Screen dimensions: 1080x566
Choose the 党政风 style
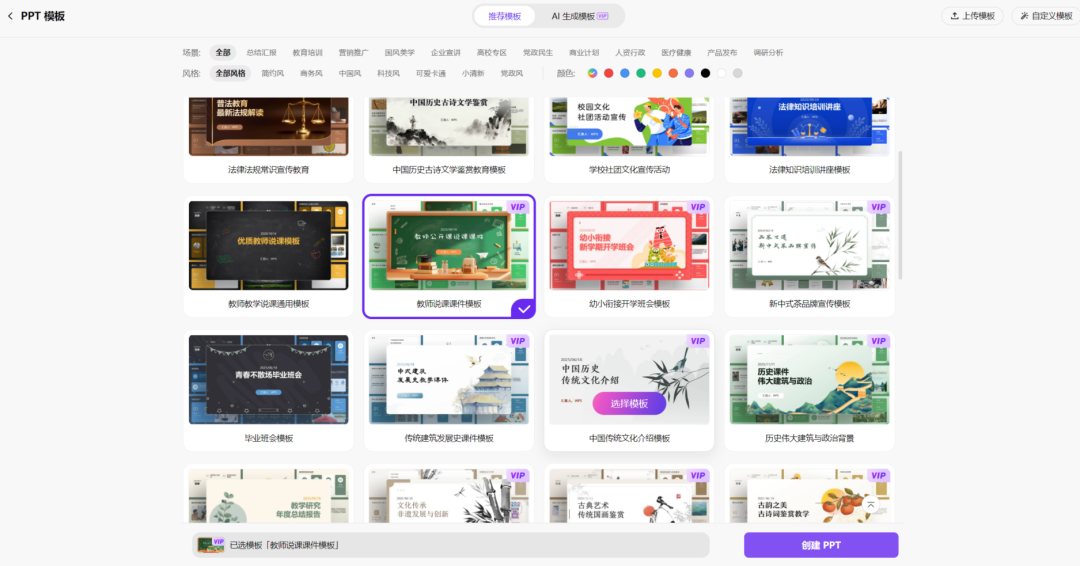tap(512, 73)
